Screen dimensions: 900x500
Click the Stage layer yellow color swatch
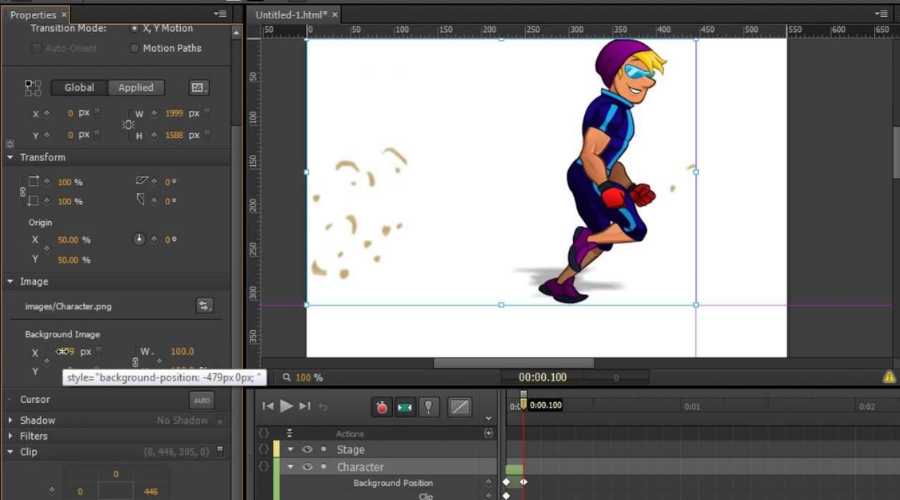[x=277, y=449]
